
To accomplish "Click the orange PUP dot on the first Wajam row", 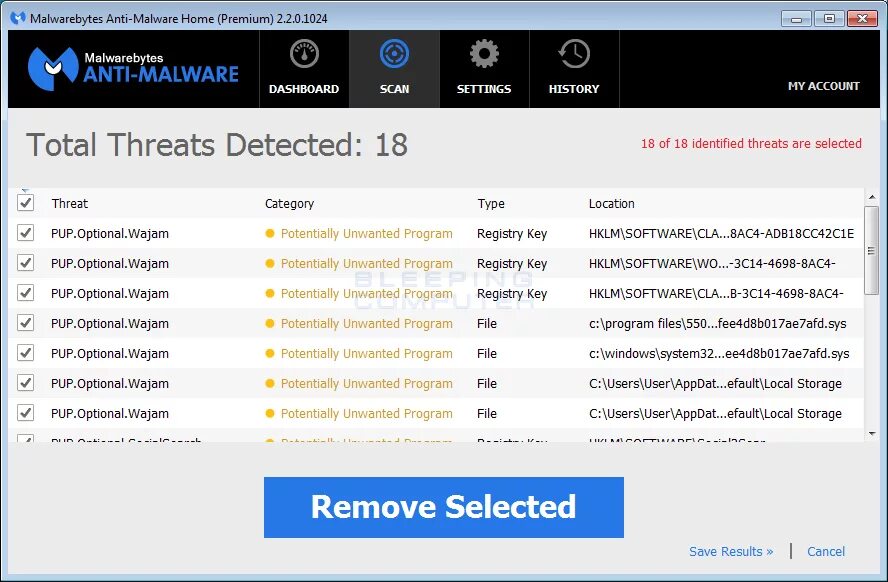I will 270,233.
